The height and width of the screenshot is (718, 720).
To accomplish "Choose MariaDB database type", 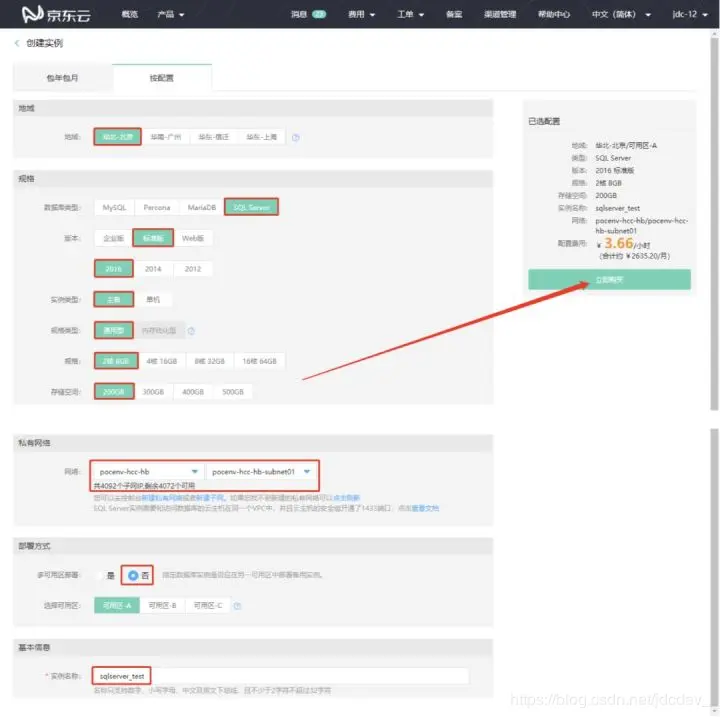I will point(202,208).
